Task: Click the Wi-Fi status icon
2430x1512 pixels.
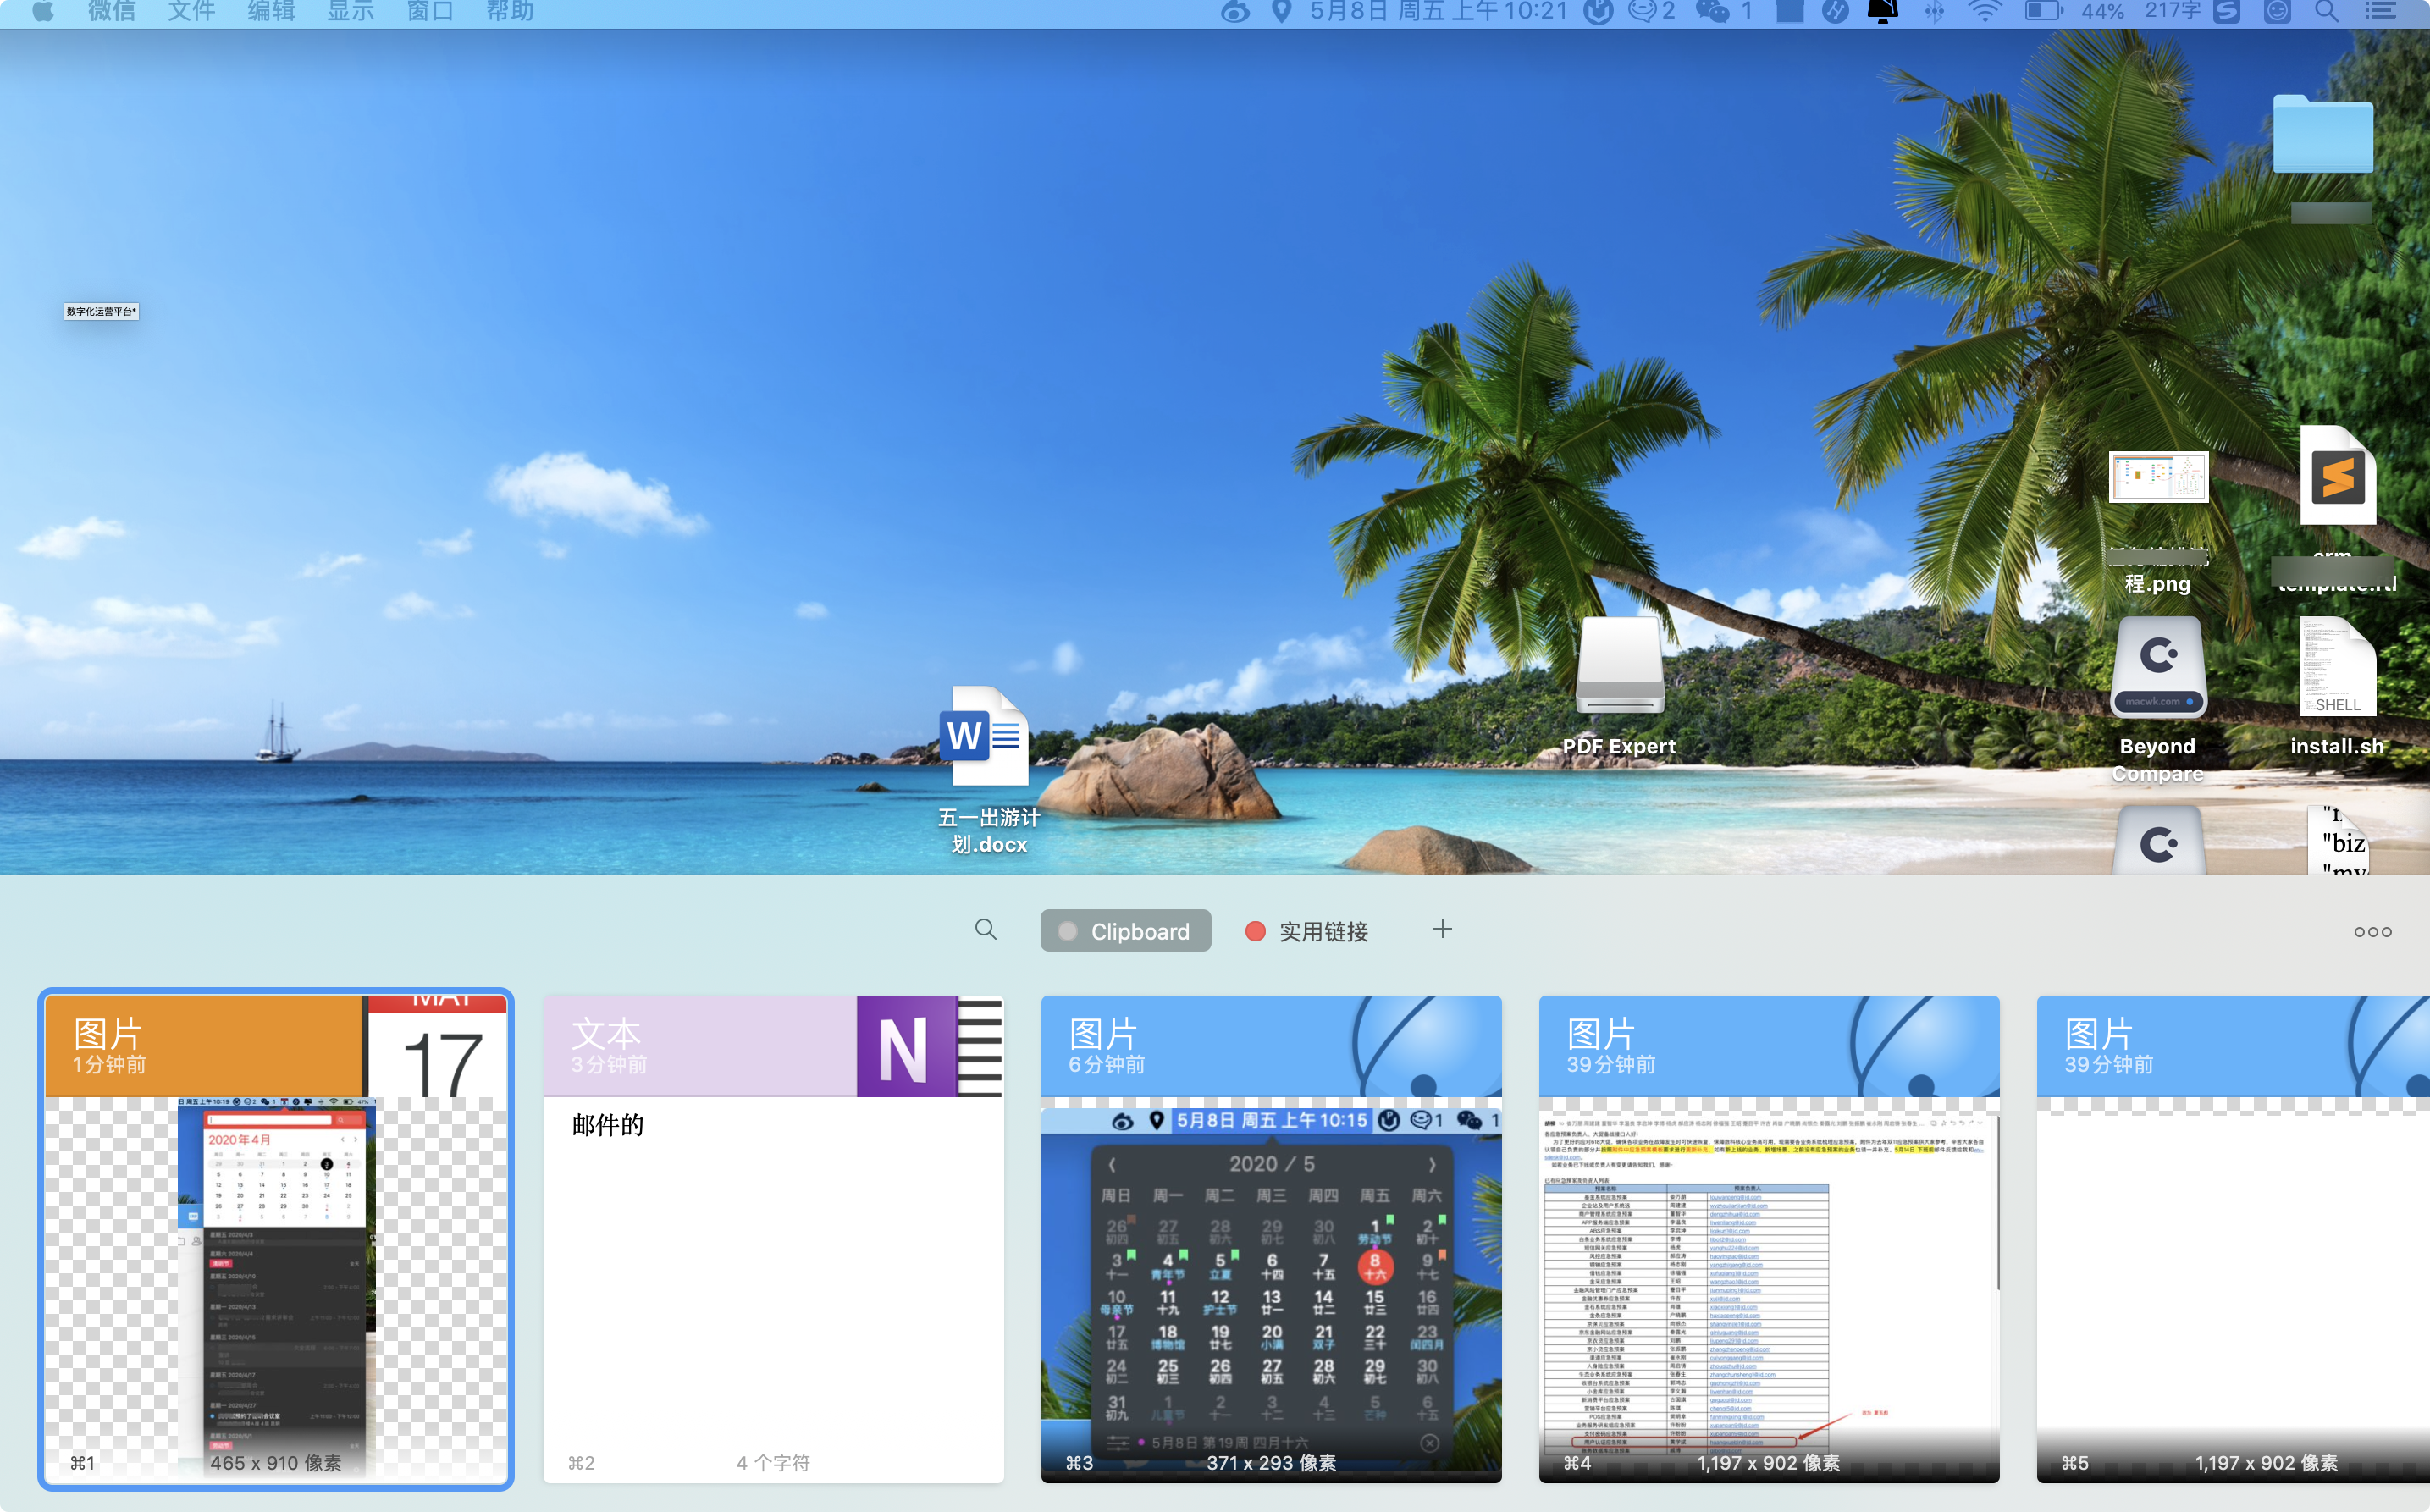Action: pyautogui.click(x=1983, y=12)
